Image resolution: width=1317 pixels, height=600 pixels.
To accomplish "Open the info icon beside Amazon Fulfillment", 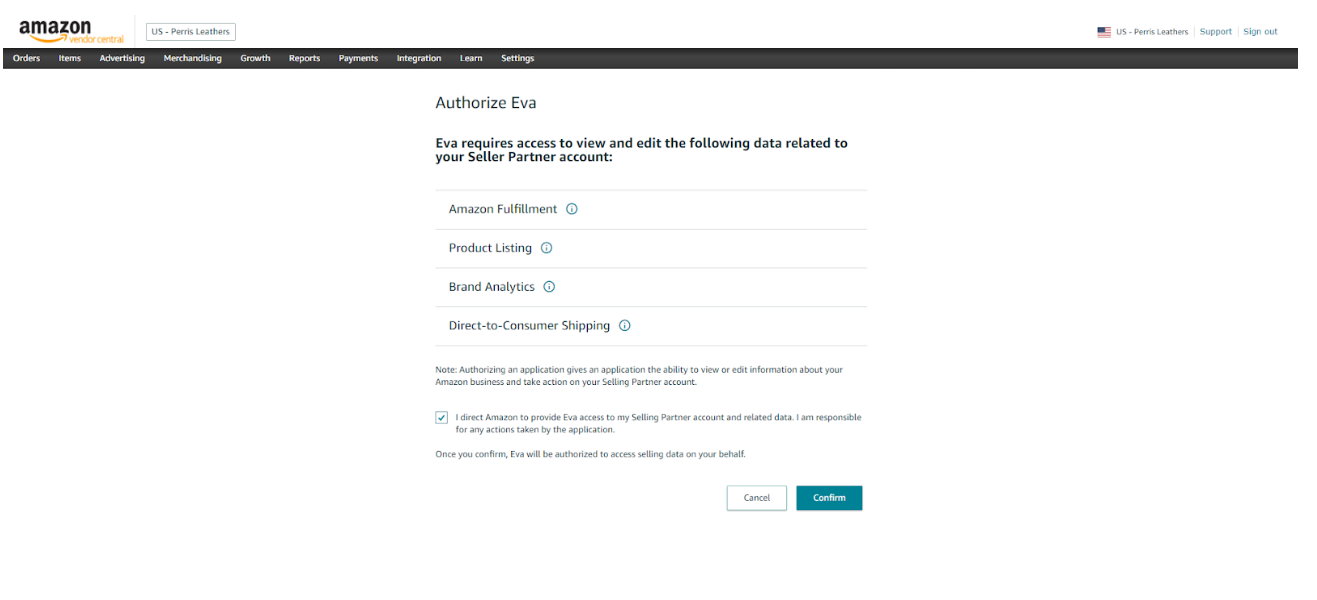I will (571, 208).
